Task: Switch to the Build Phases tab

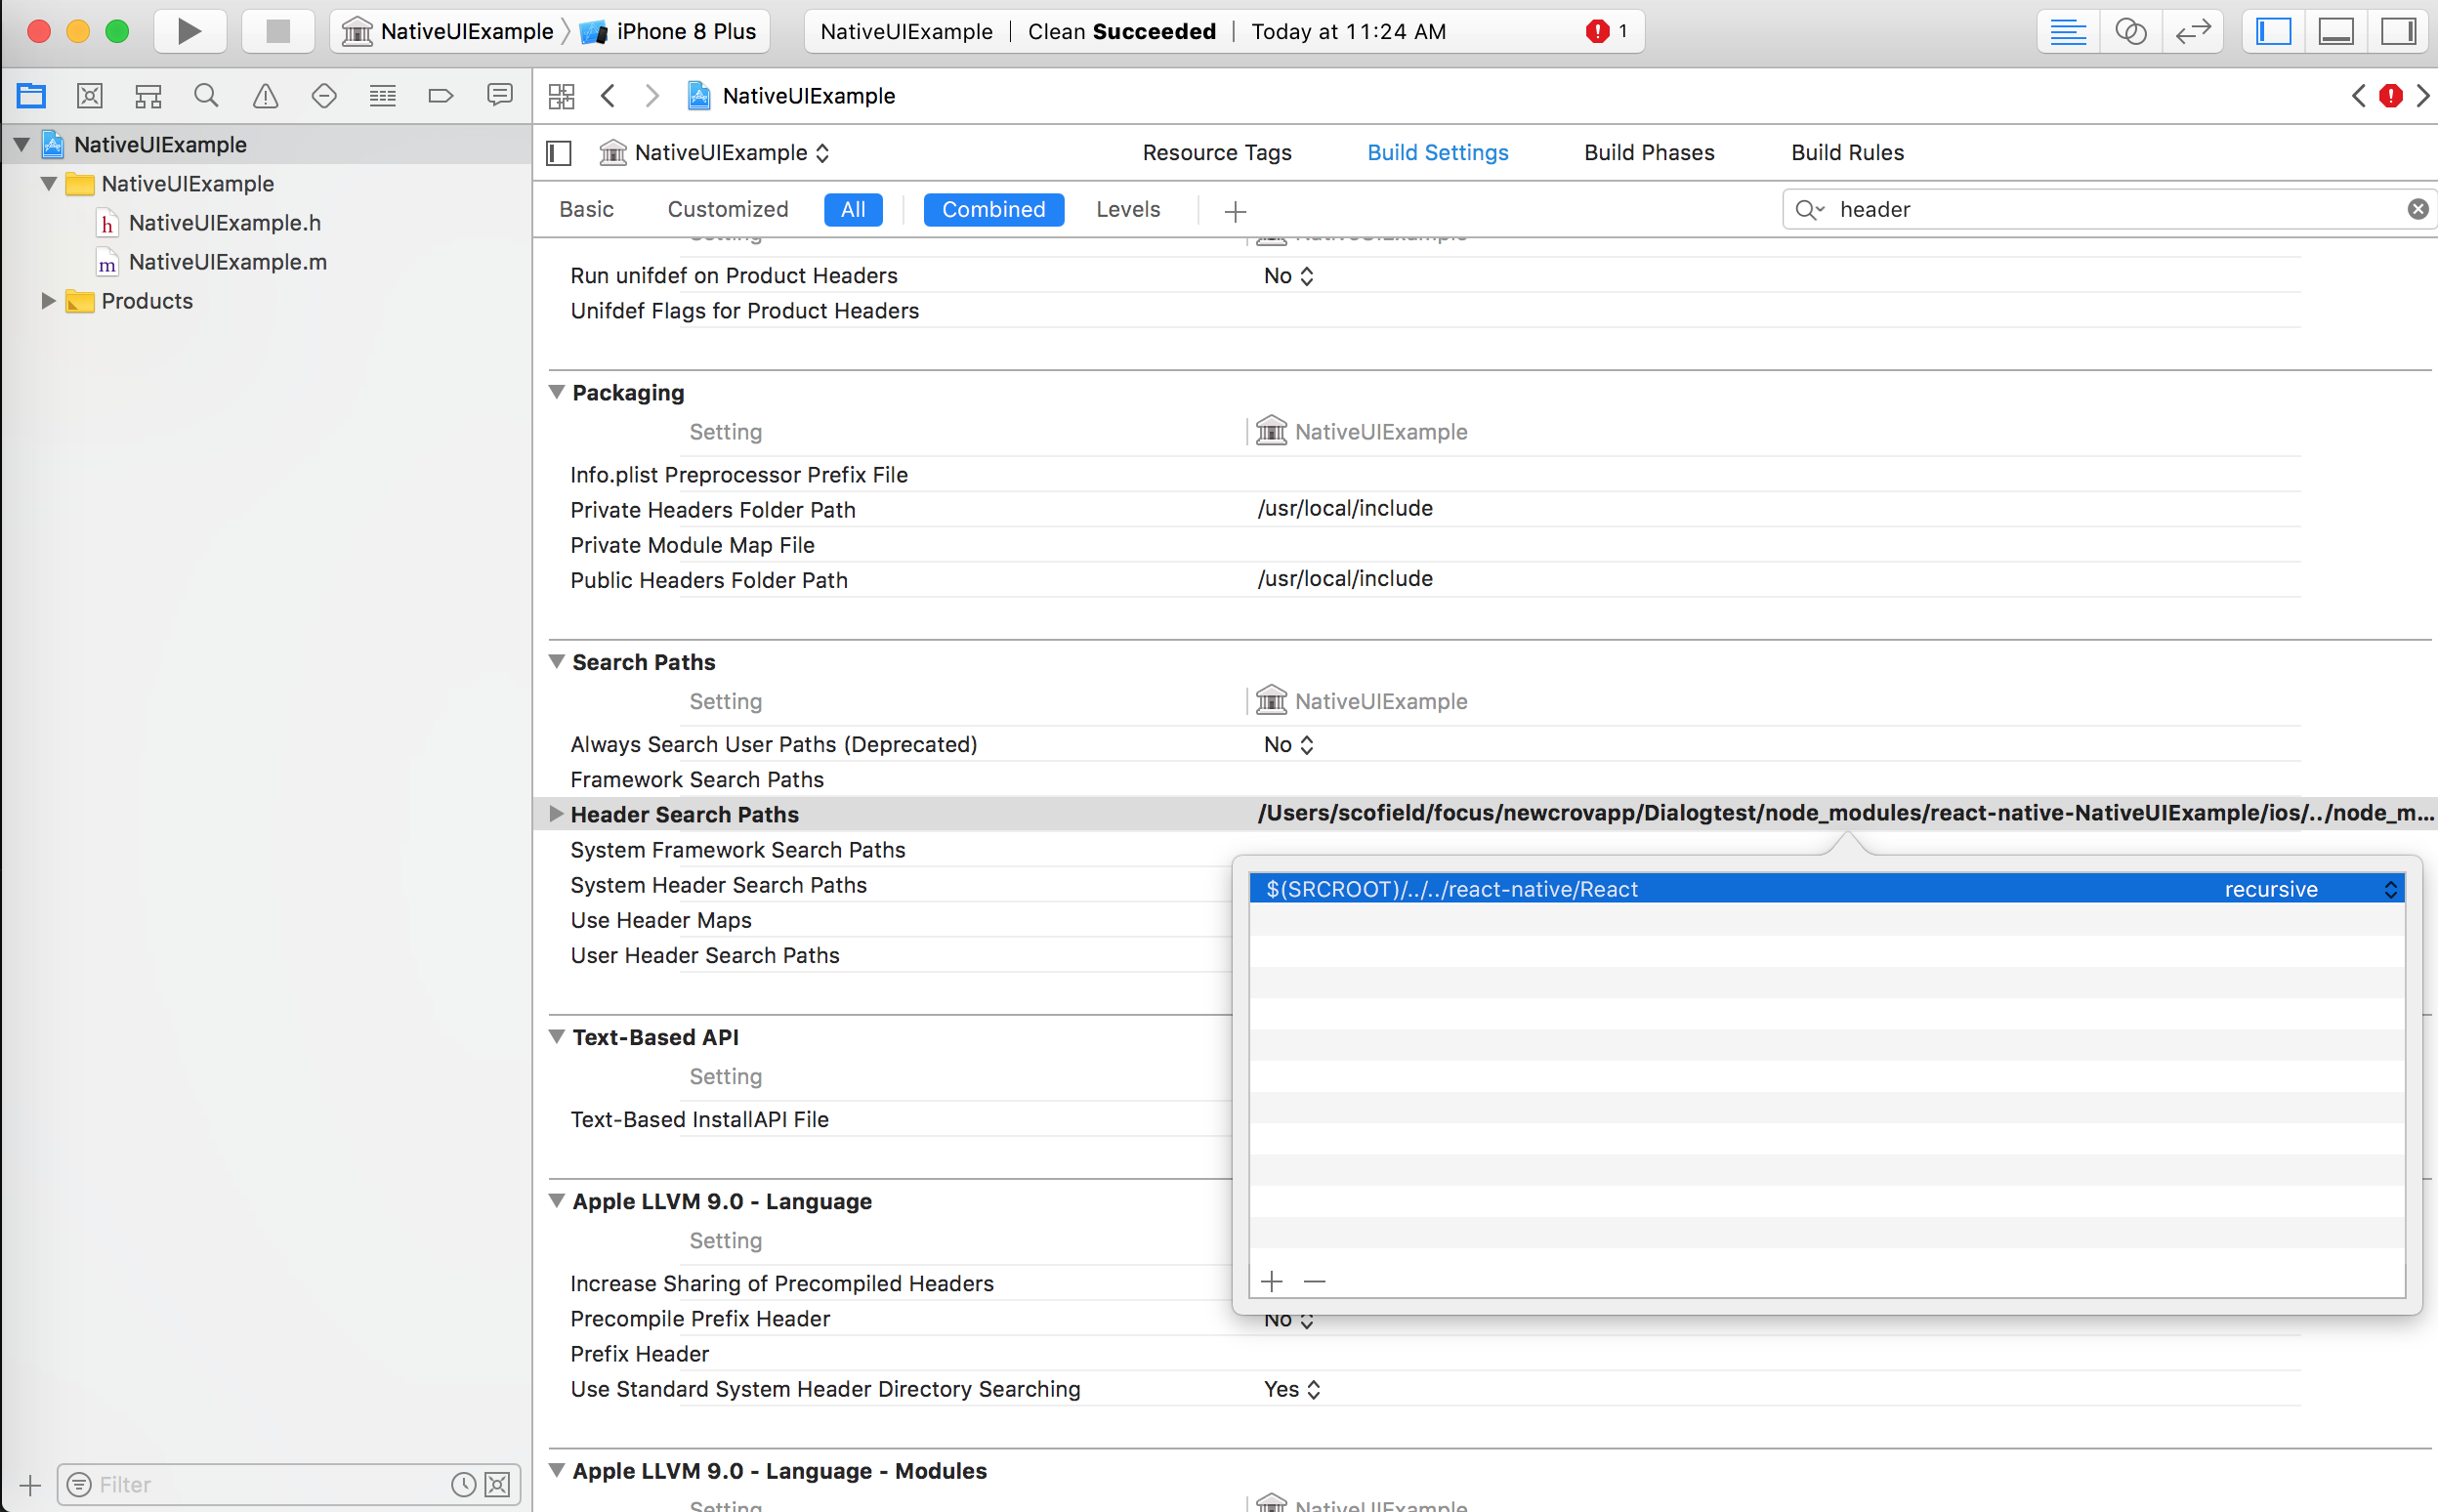Action: (x=1648, y=152)
